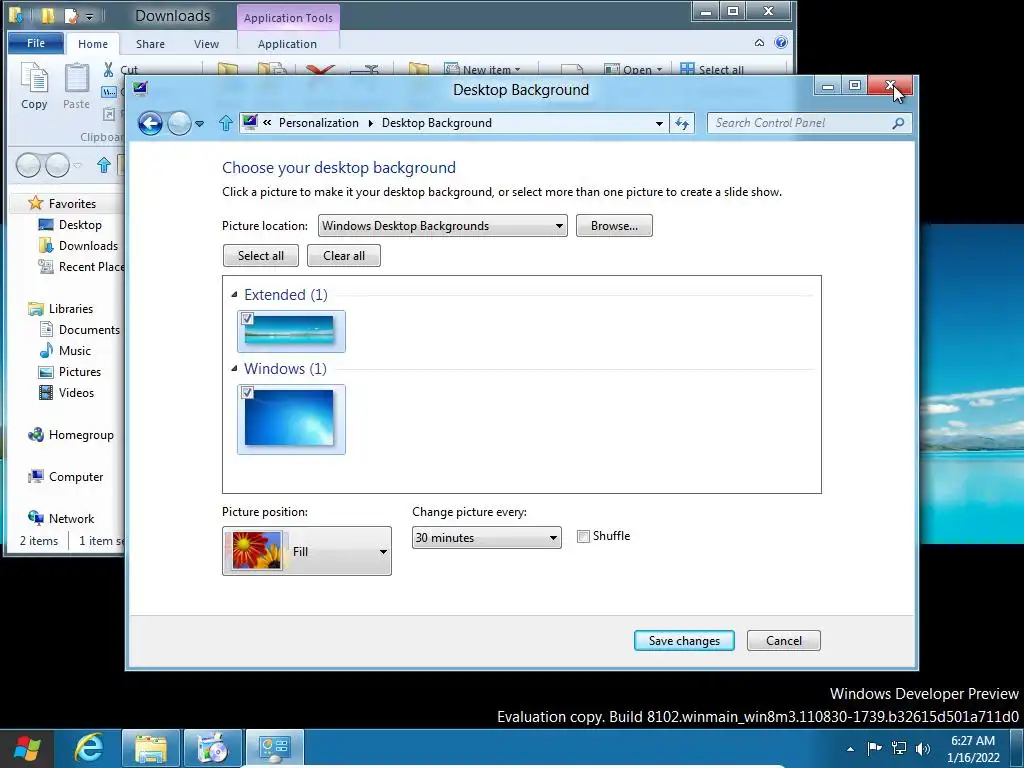Uncheck the Extended lake wallpaper checkbox
Image resolution: width=1024 pixels, height=768 pixels.
coord(247,319)
